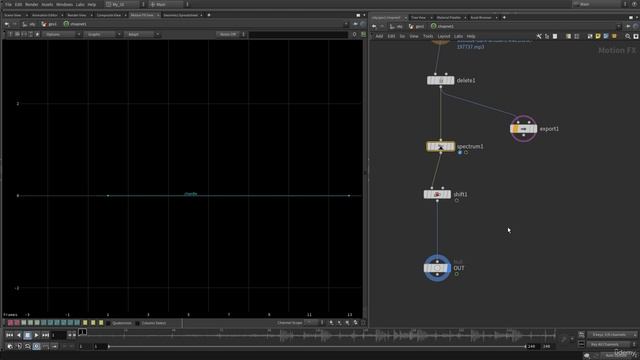640x360 pixels.
Task: Switch to the Composite View tab
Action: coord(109,15)
